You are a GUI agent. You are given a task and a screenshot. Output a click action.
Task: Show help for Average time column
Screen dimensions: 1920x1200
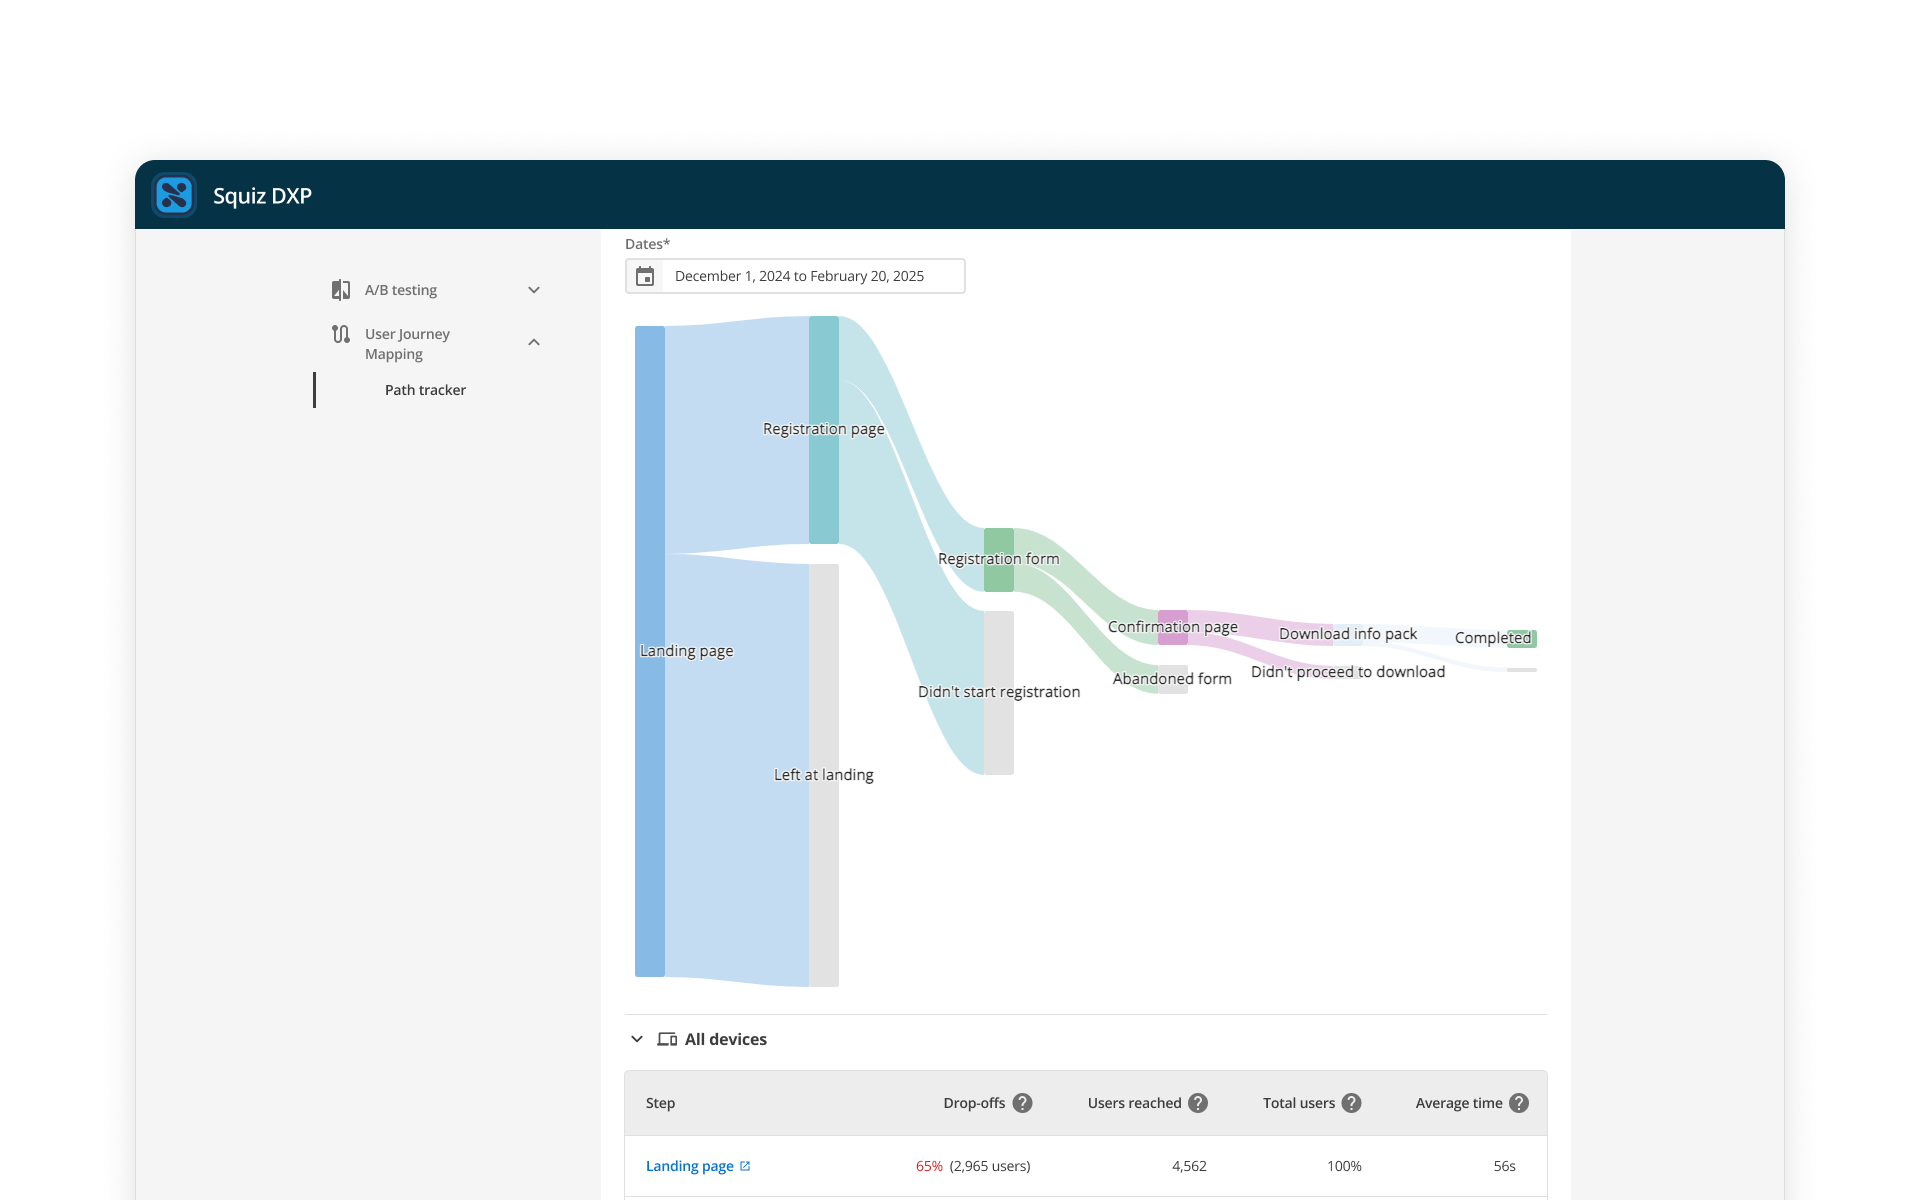click(1519, 1103)
